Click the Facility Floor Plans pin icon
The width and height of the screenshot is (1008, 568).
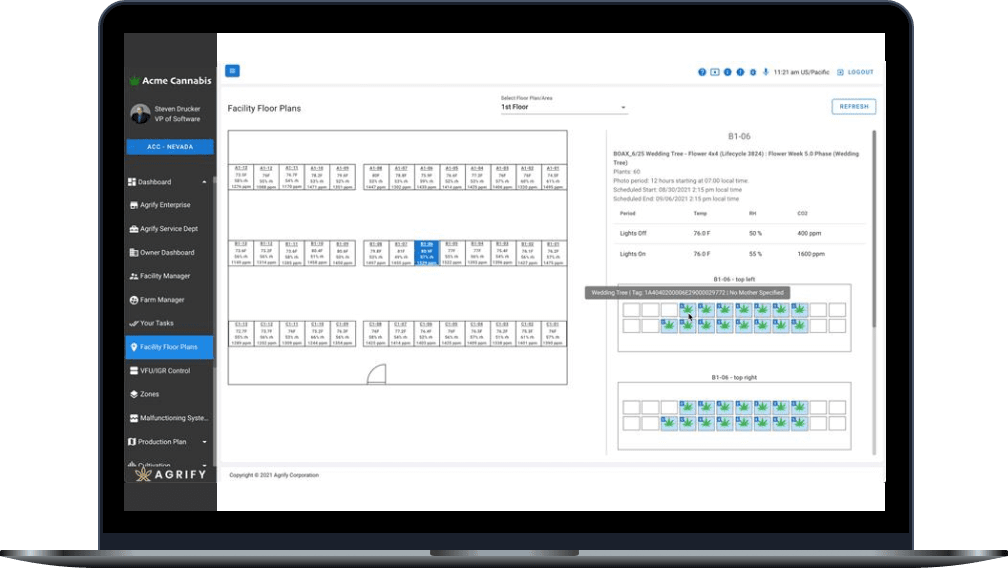pyautogui.click(x=134, y=347)
